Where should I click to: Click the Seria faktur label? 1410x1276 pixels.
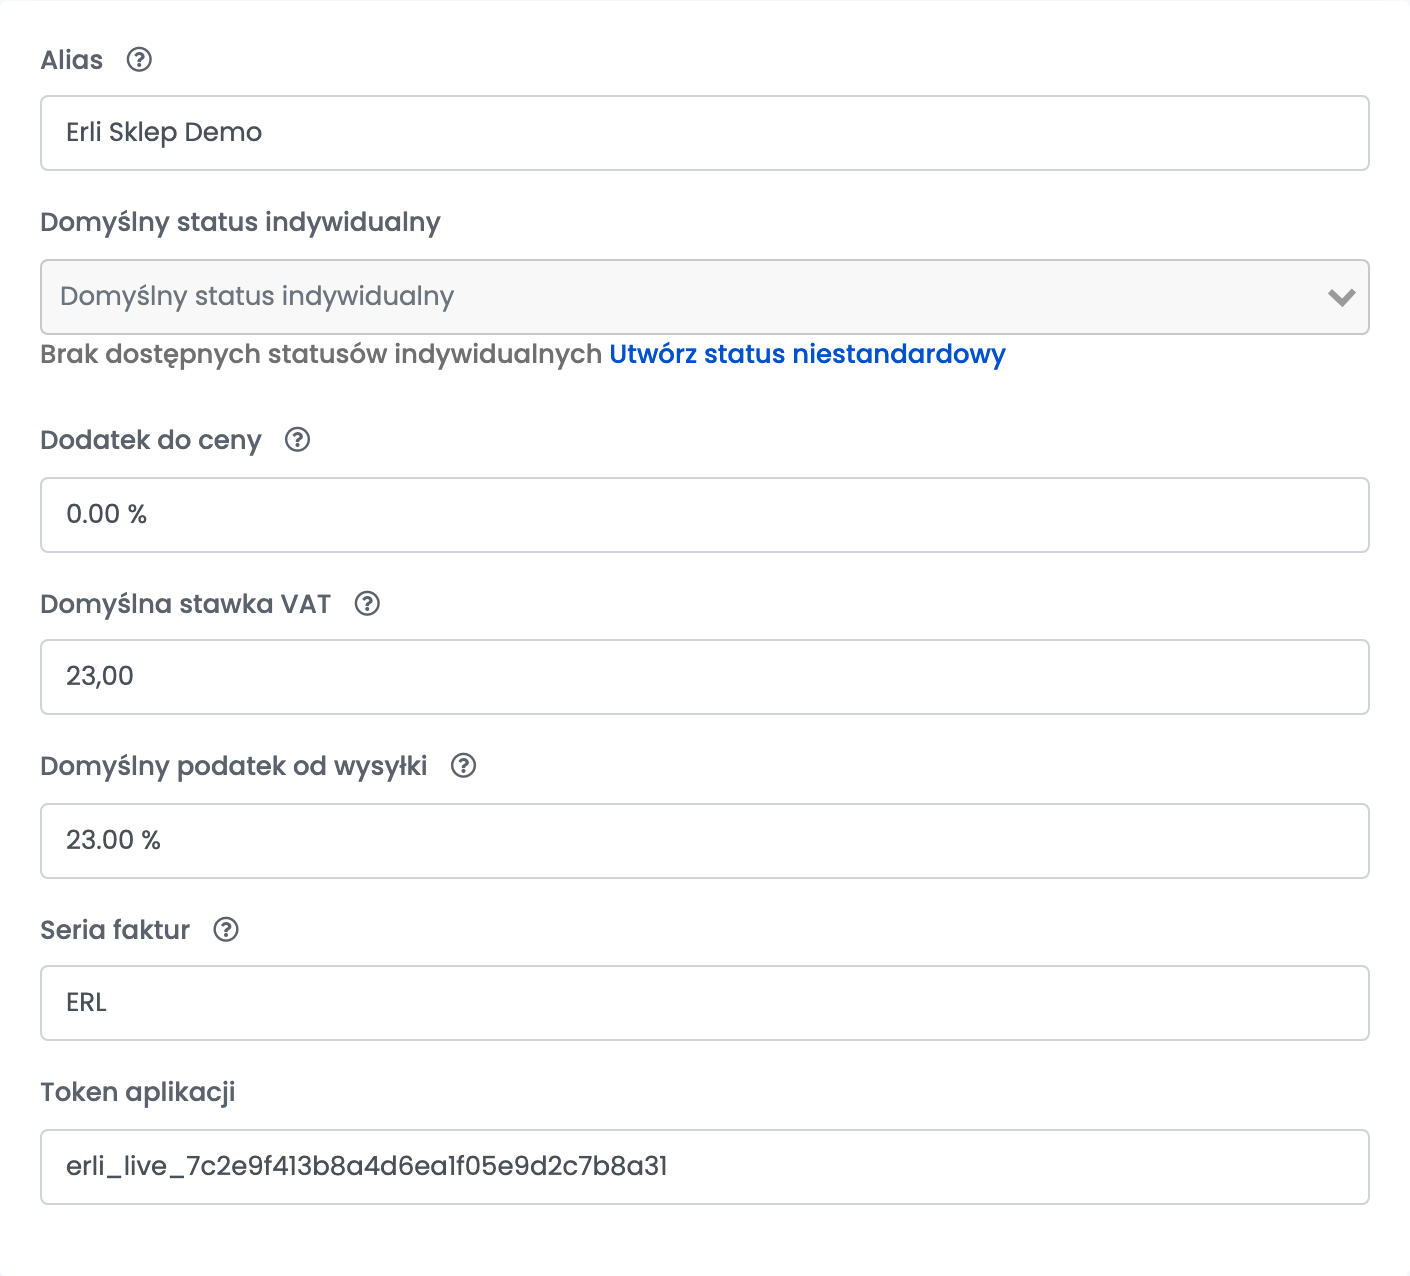(115, 930)
